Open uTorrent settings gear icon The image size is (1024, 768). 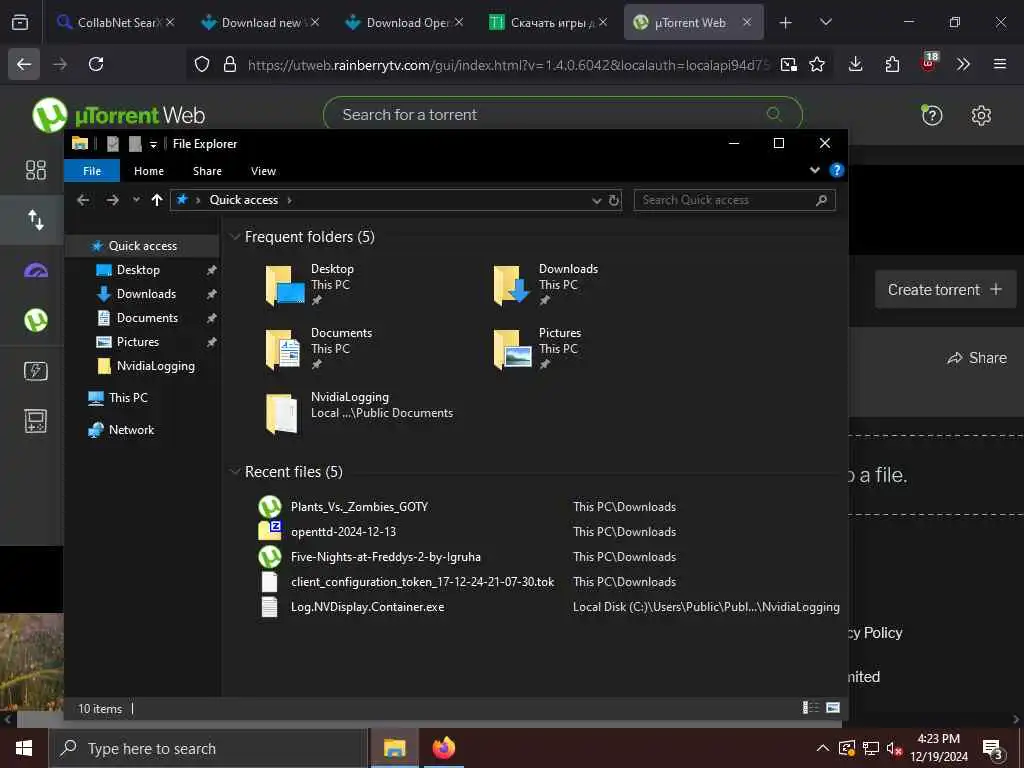(x=981, y=116)
